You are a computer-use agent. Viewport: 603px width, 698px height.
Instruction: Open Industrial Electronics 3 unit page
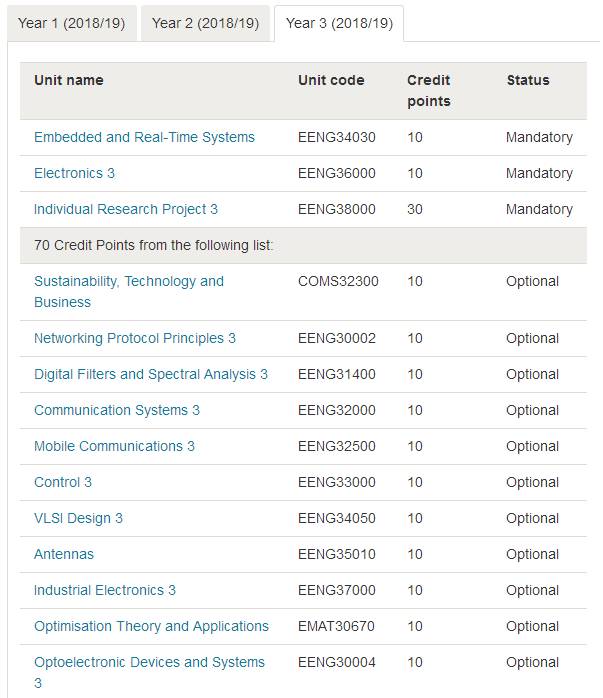point(105,591)
